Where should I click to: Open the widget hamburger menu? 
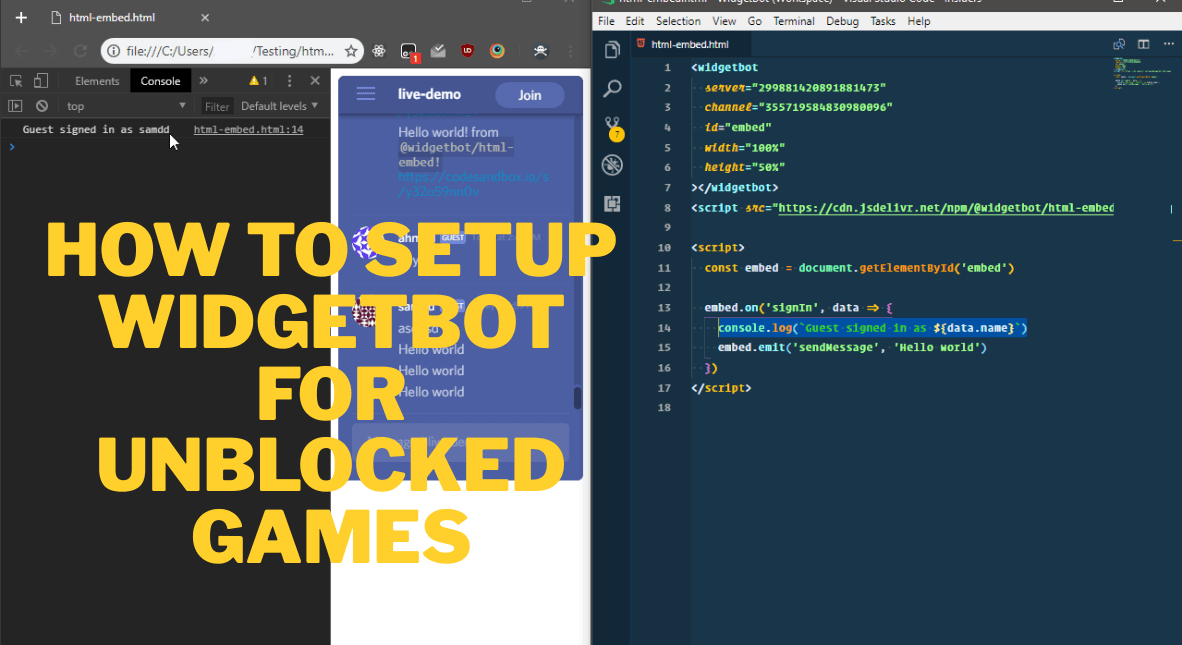366,94
